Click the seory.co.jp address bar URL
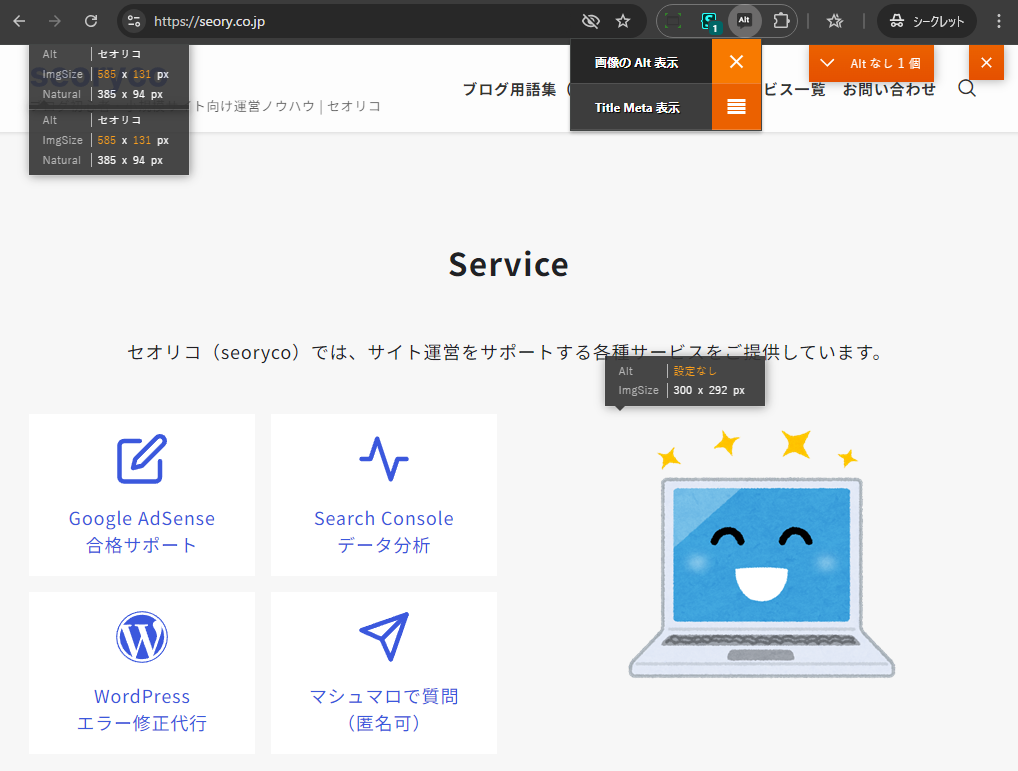Image resolution: width=1018 pixels, height=771 pixels. pyautogui.click(x=209, y=21)
